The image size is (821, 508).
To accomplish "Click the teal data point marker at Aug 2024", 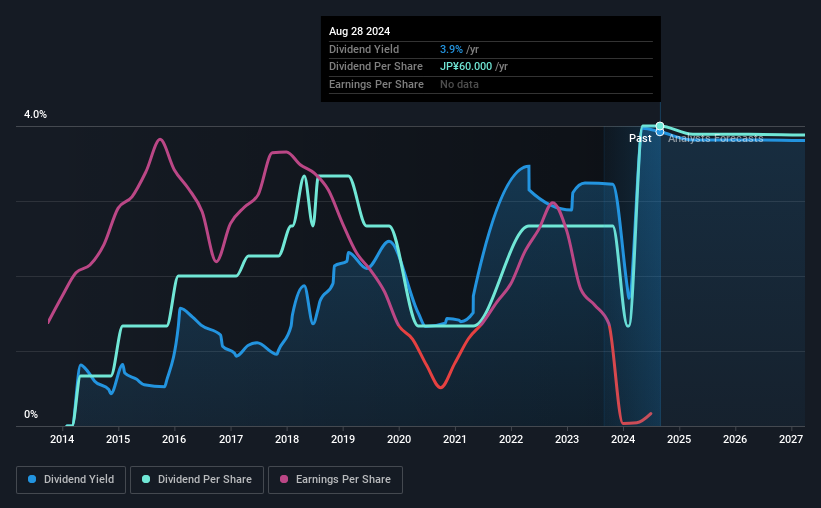I will coord(660,126).
